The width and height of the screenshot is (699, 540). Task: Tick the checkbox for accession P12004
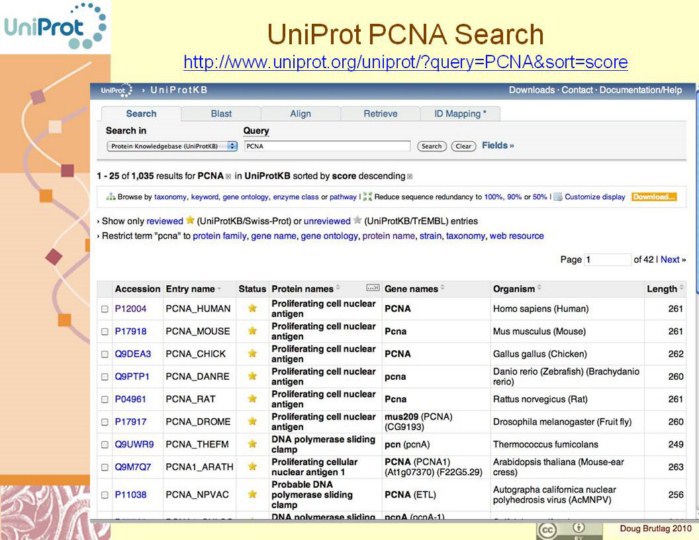[105, 309]
